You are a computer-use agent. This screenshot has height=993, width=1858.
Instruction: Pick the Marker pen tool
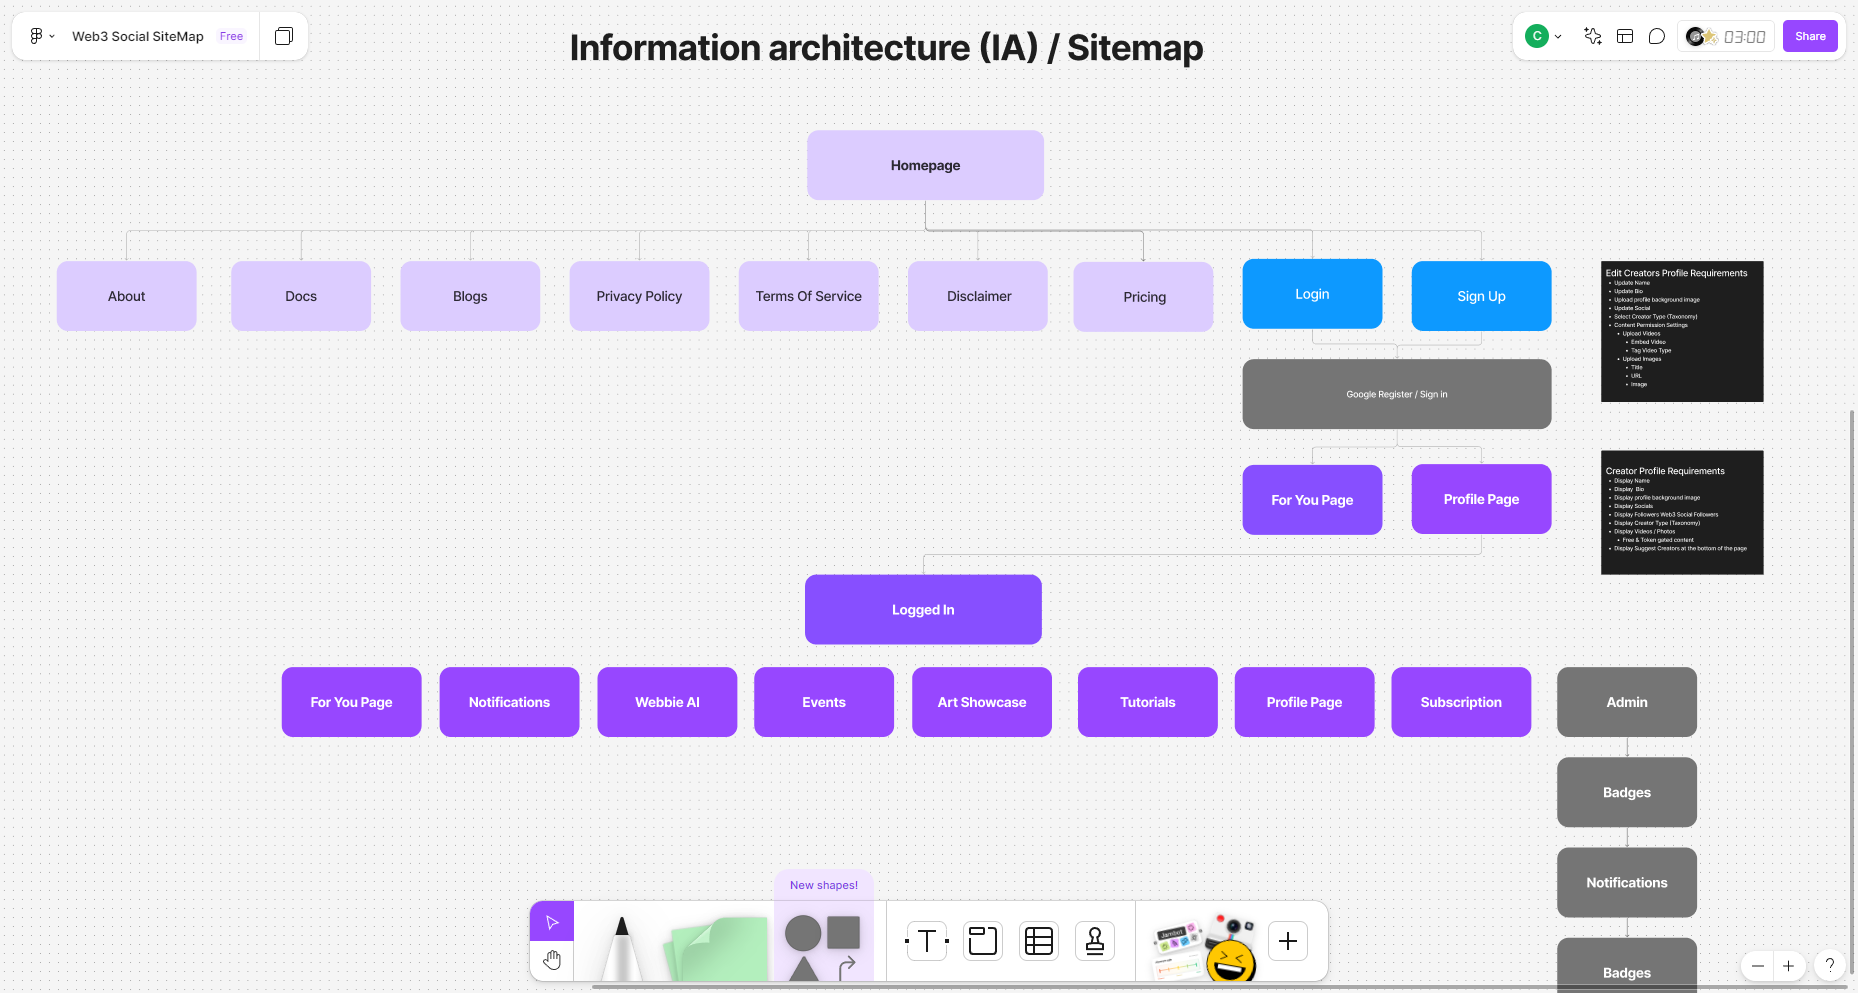(x=622, y=947)
